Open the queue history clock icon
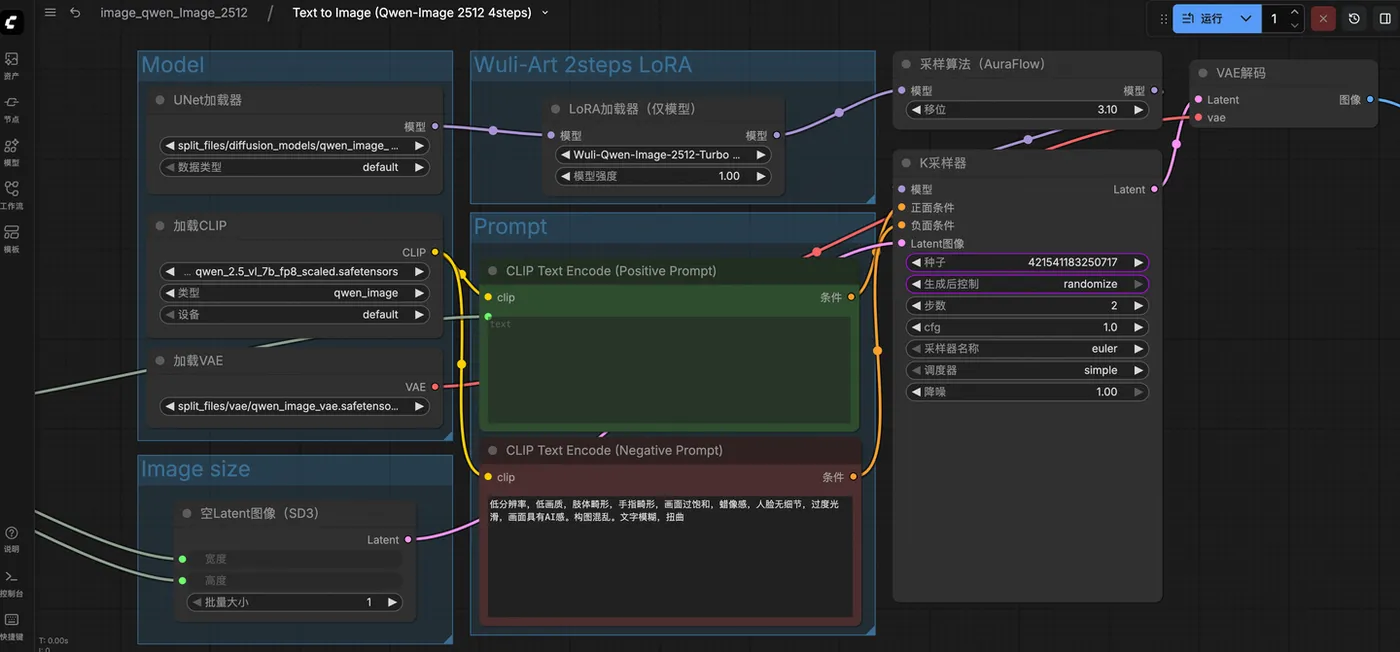The width and height of the screenshot is (1400, 652). point(1354,18)
